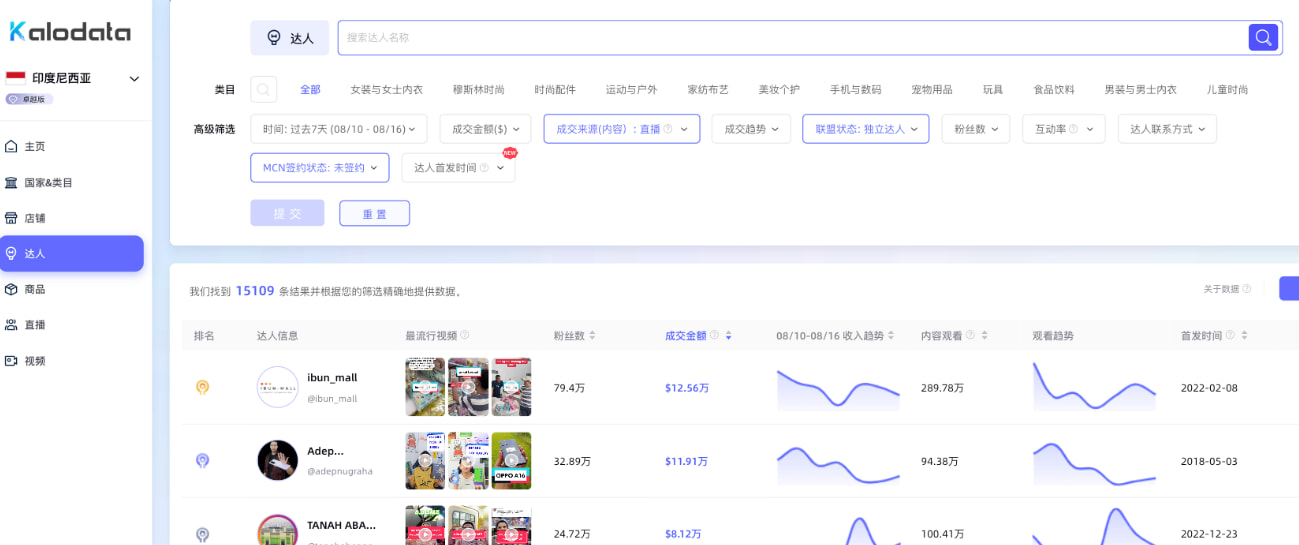Click the 商品 product box icon
This screenshot has width=1299, height=545.
pos(12,289)
